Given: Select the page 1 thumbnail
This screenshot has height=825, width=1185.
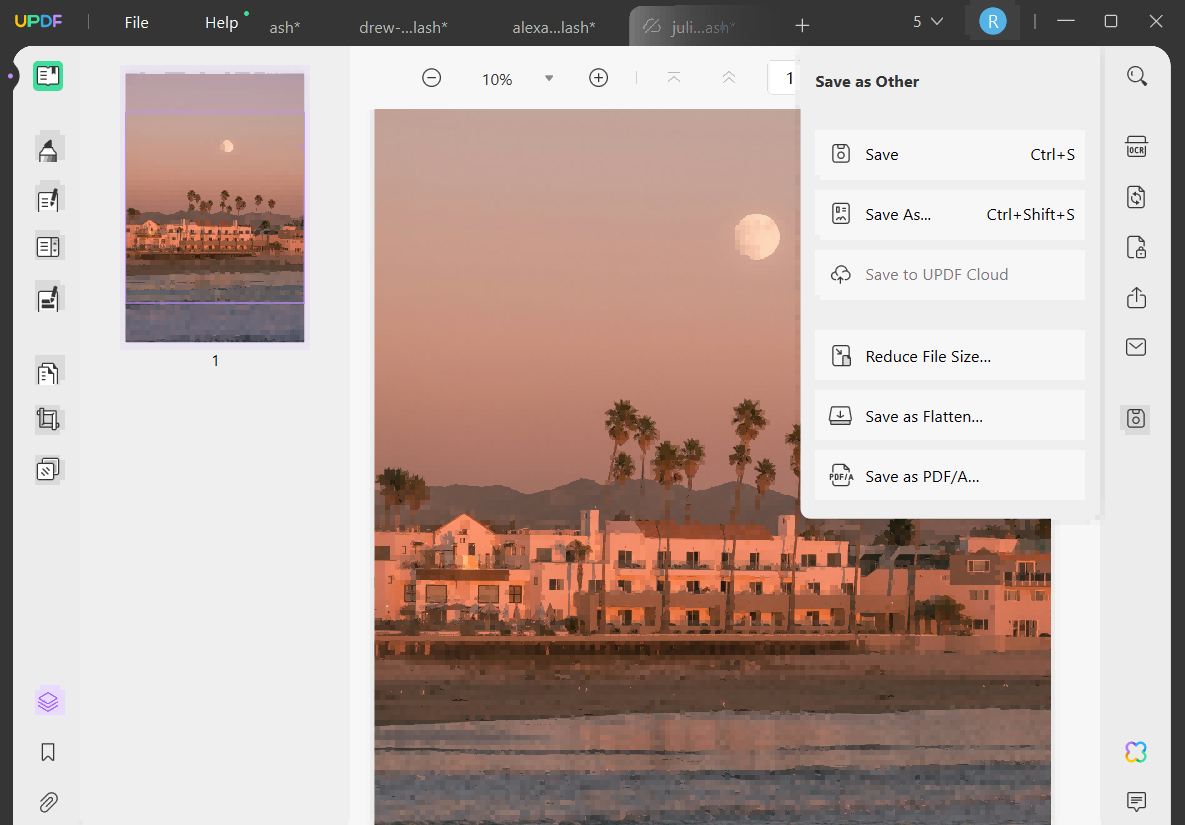Looking at the screenshot, I should click(x=214, y=207).
